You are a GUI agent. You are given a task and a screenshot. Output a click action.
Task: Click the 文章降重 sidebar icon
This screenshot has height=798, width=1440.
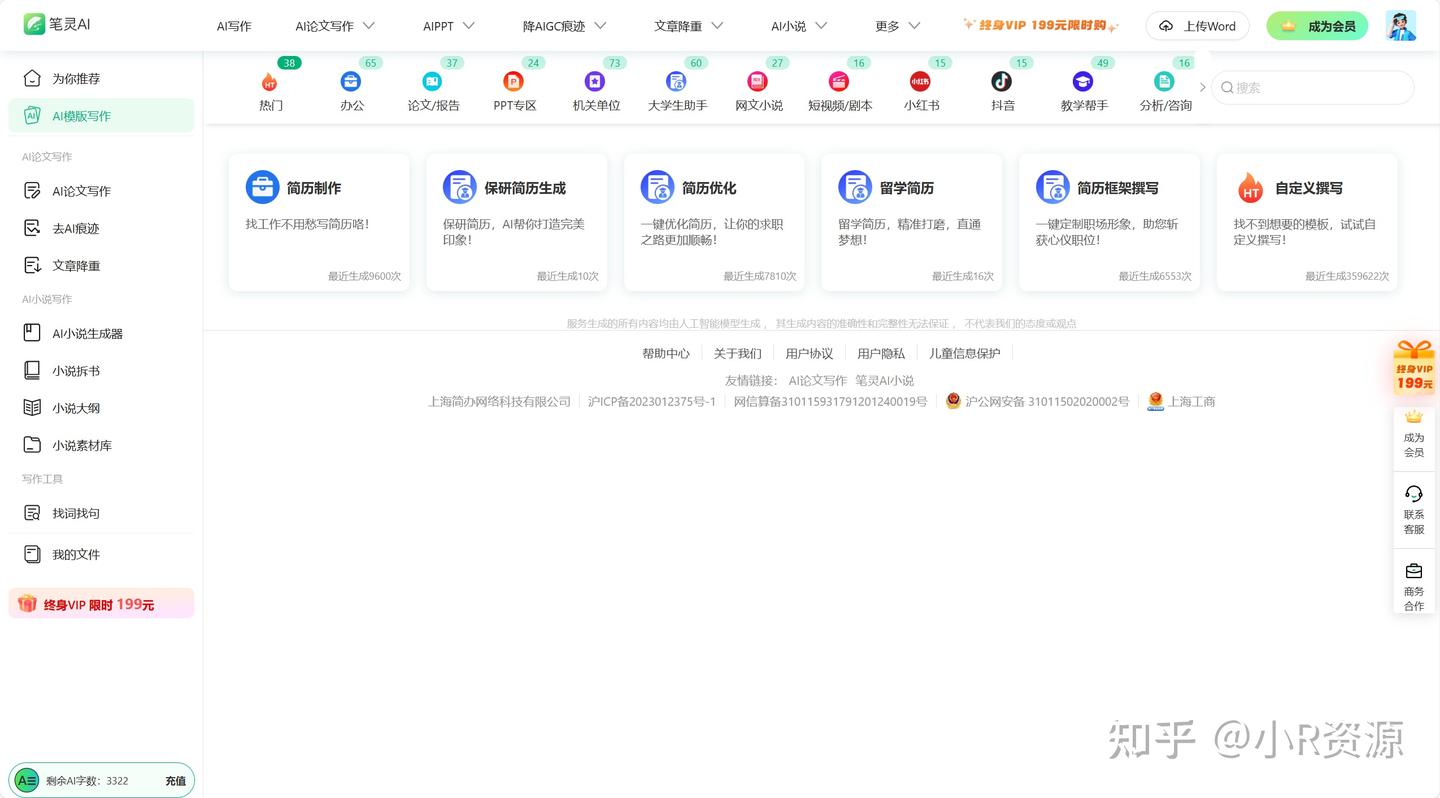click(32, 265)
